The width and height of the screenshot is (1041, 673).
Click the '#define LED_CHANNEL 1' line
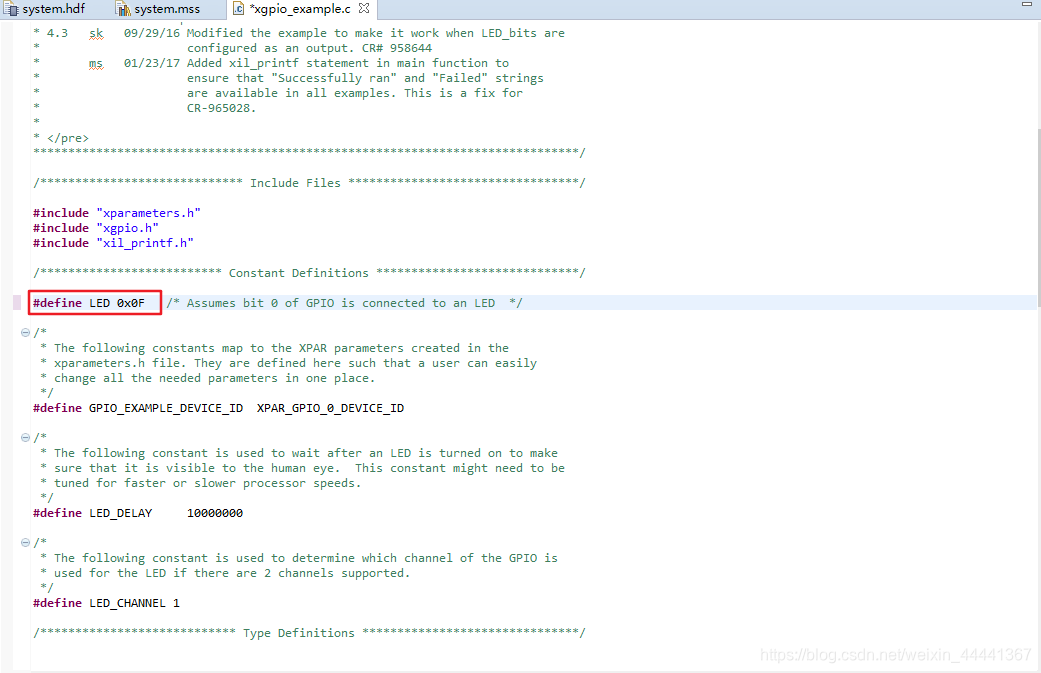(106, 603)
